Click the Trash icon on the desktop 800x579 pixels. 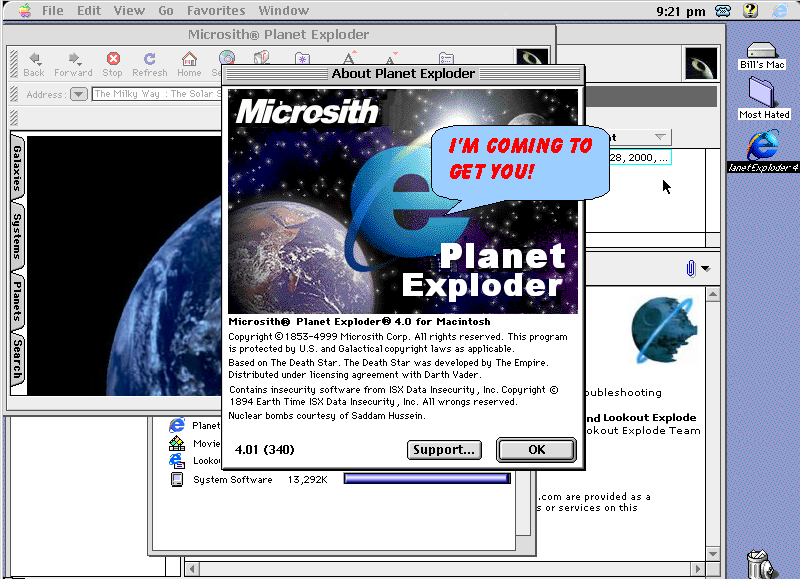pyautogui.click(x=762, y=564)
